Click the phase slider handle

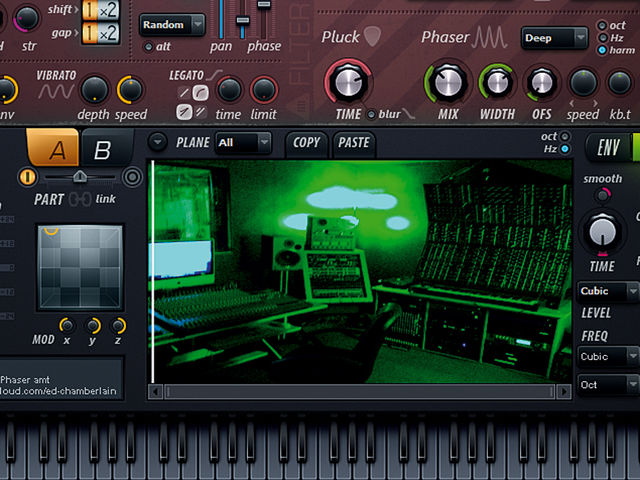[x=264, y=4]
